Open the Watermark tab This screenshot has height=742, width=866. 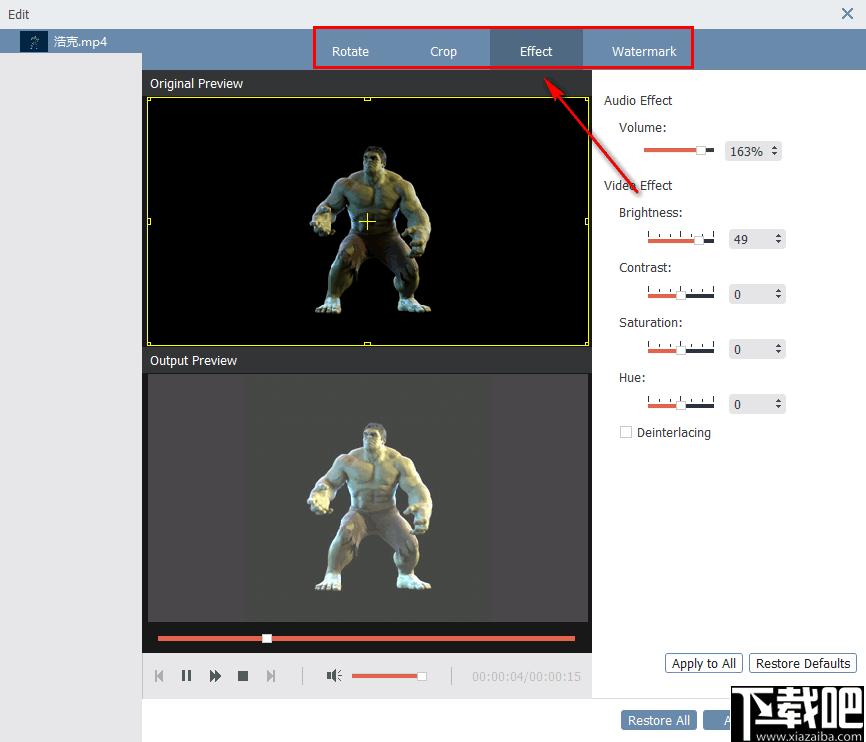(643, 51)
